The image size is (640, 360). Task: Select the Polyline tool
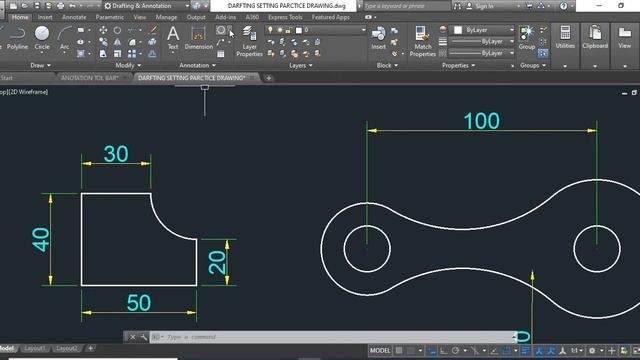pyautogui.click(x=17, y=38)
